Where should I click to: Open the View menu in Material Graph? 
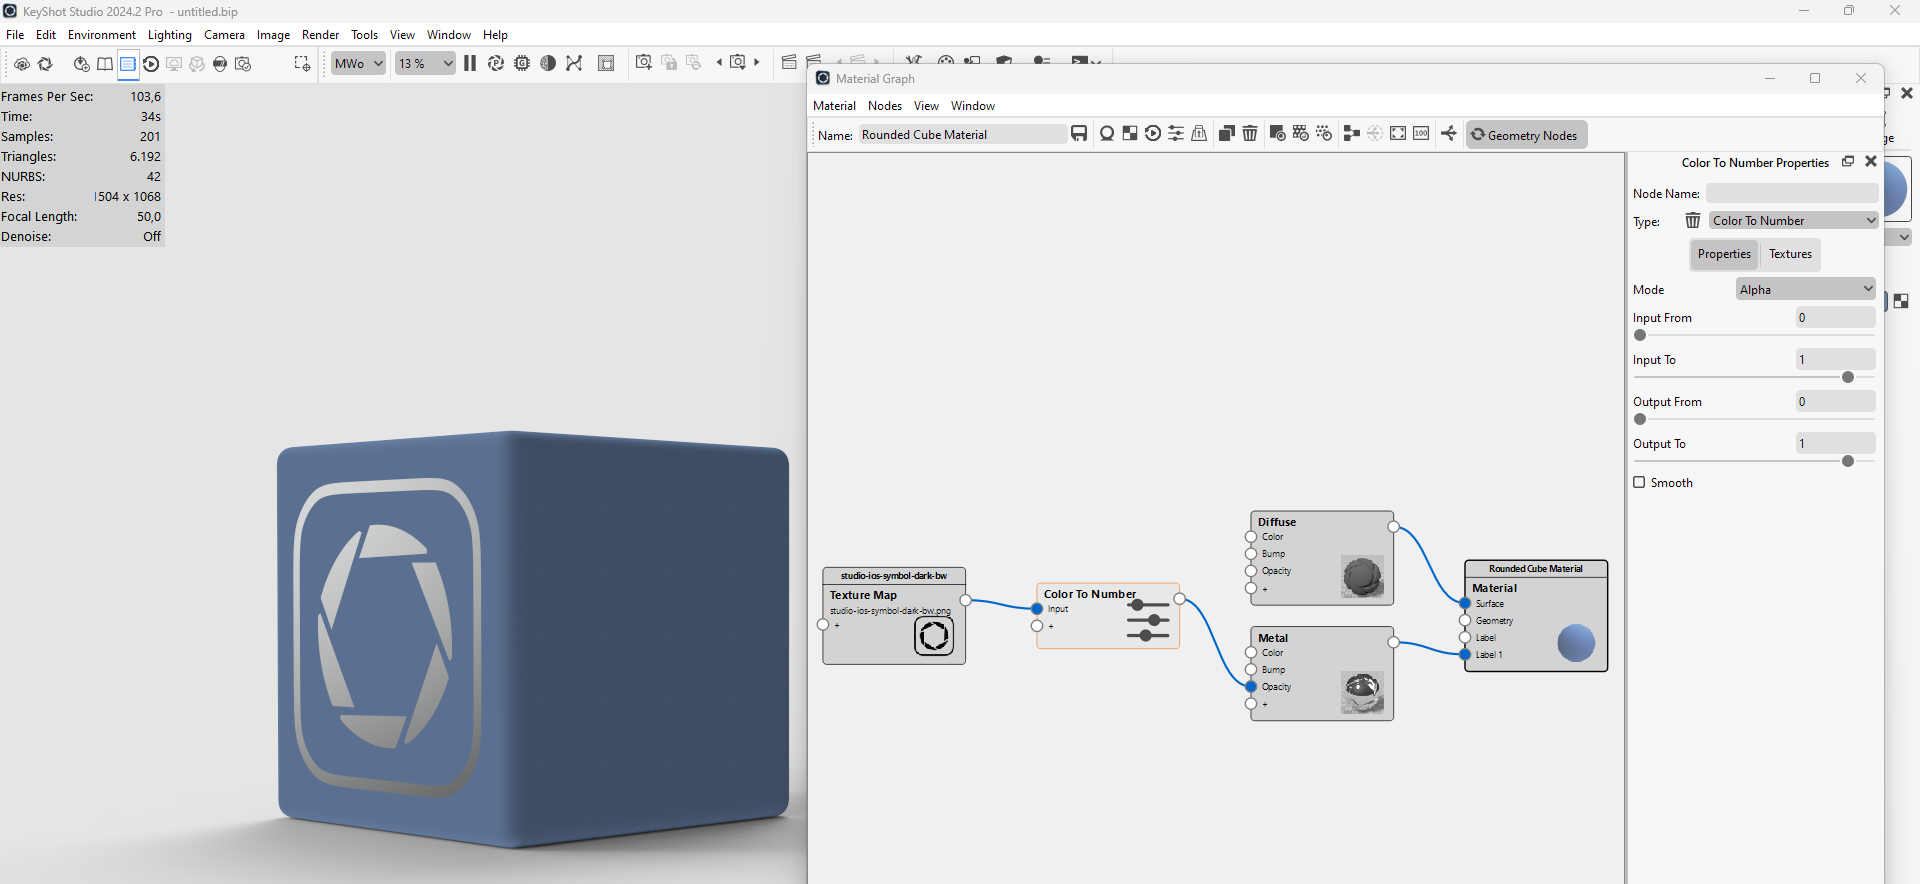(x=926, y=105)
